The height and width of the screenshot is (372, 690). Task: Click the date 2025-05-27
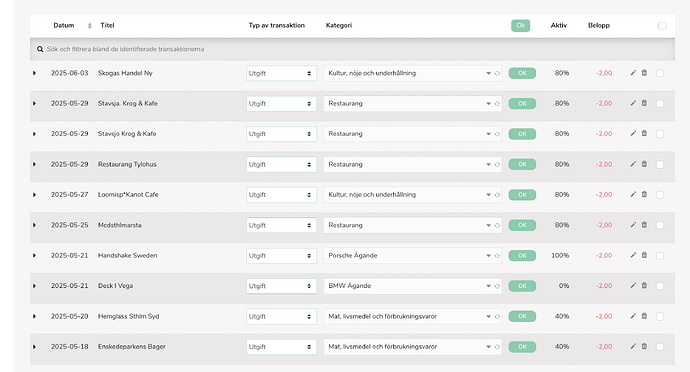click(x=70, y=195)
